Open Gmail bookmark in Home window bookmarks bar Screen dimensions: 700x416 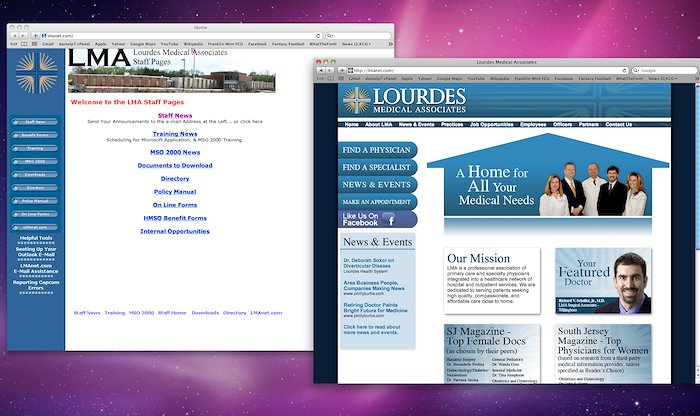click(x=48, y=44)
